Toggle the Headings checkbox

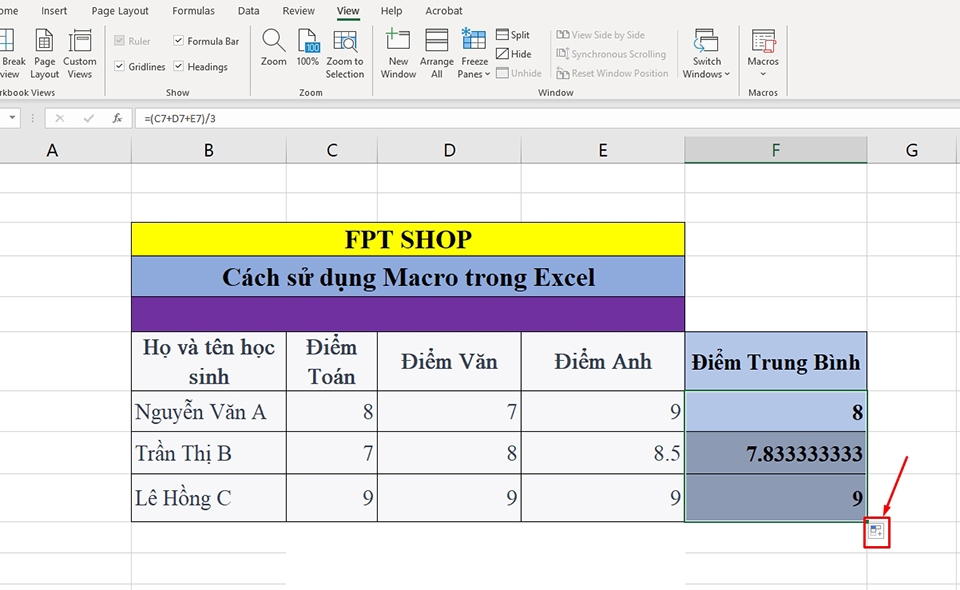pyautogui.click(x=178, y=66)
